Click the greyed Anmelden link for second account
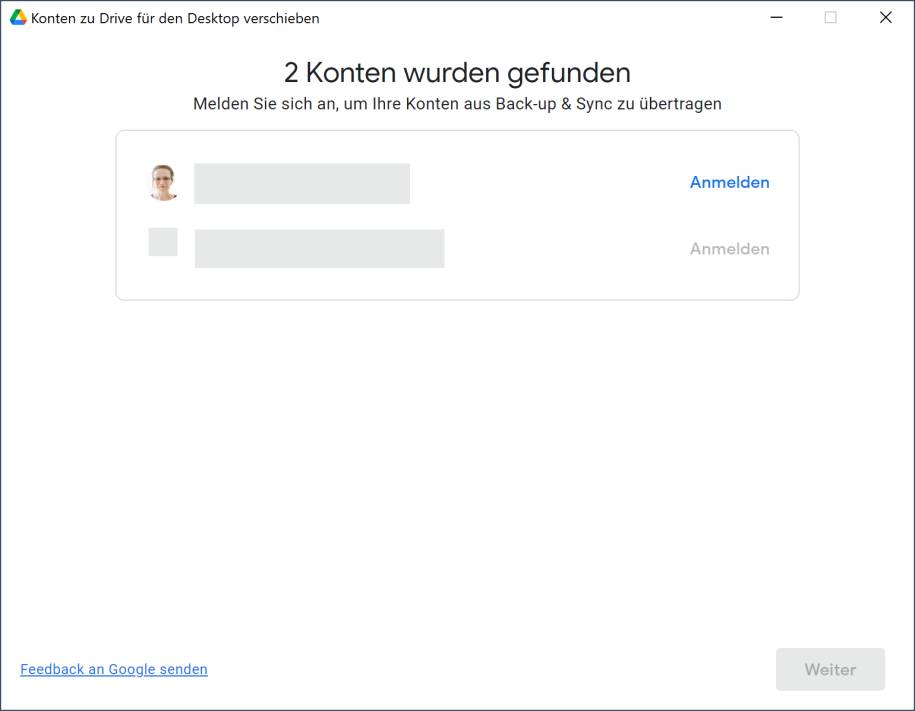The height and width of the screenshot is (711, 915). [729, 249]
